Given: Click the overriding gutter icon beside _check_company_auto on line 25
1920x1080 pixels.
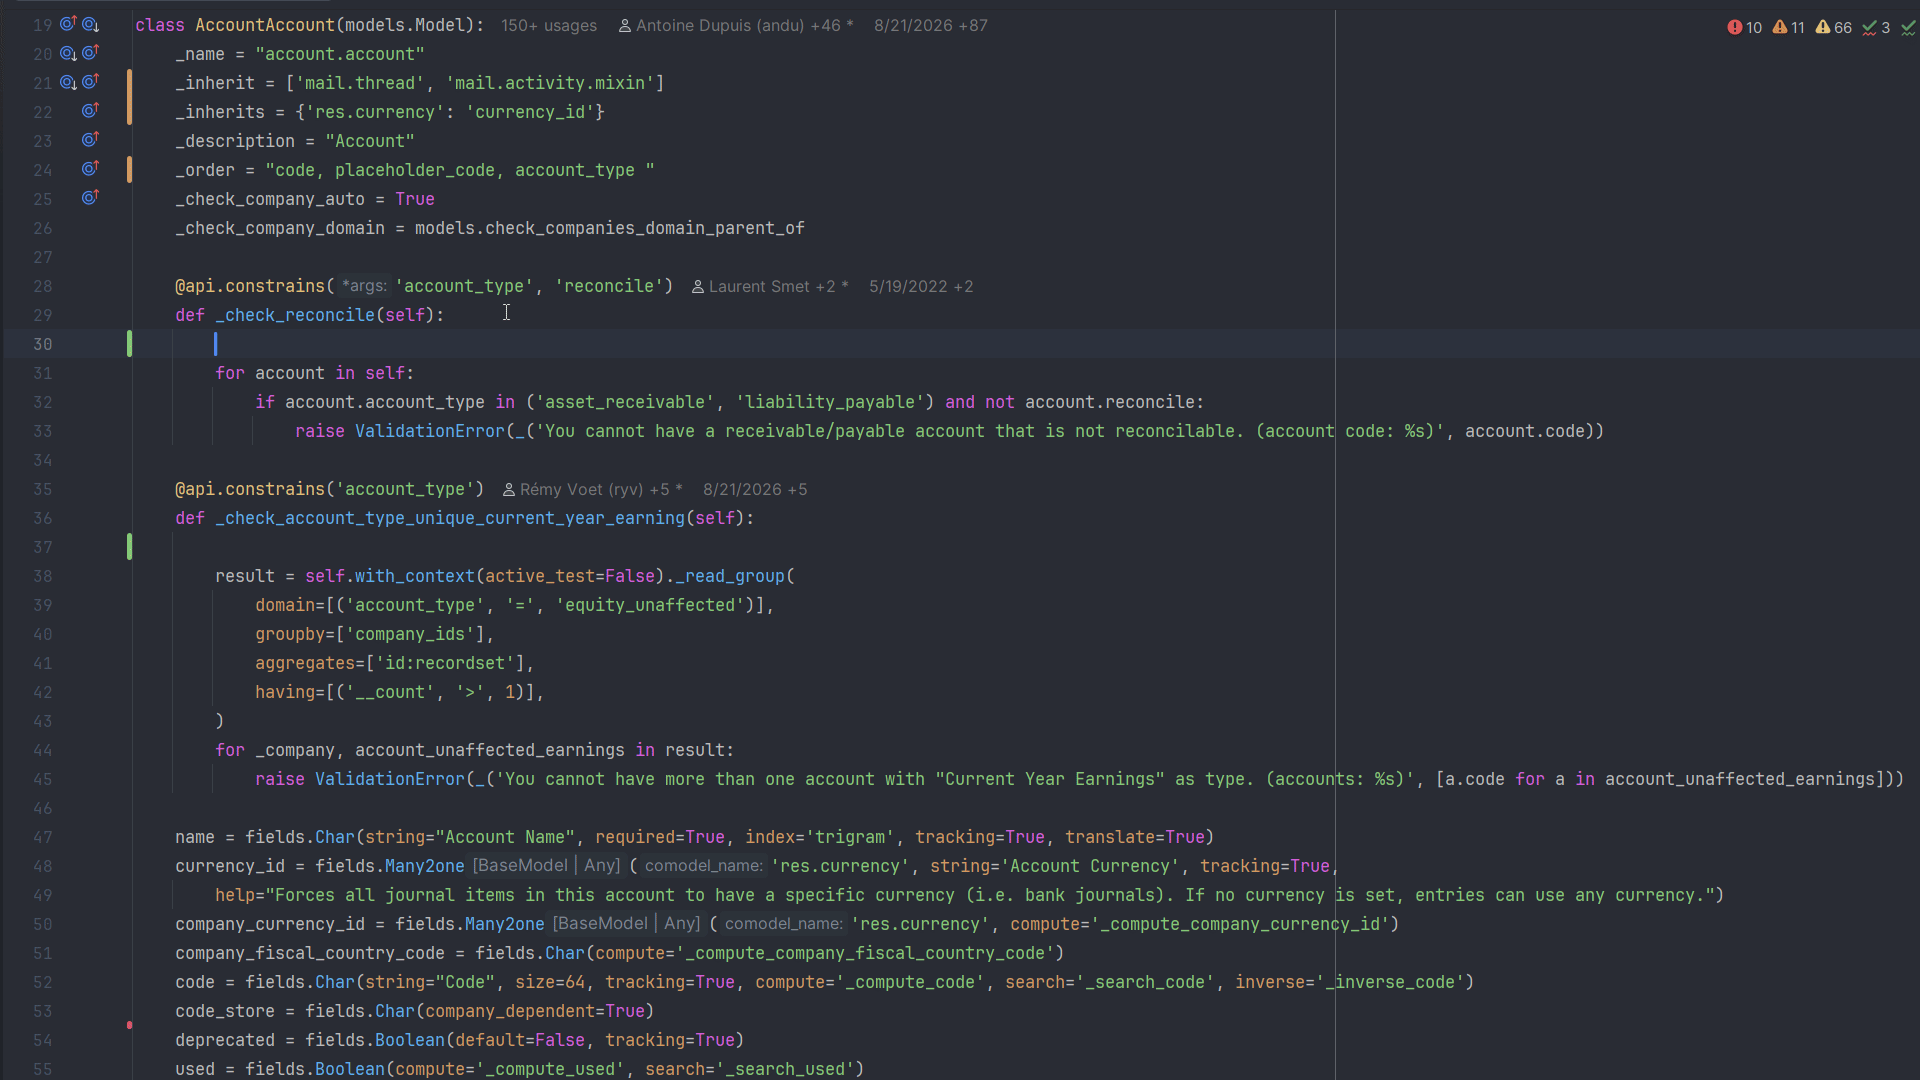Looking at the screenshot, I should click(90, 198).
